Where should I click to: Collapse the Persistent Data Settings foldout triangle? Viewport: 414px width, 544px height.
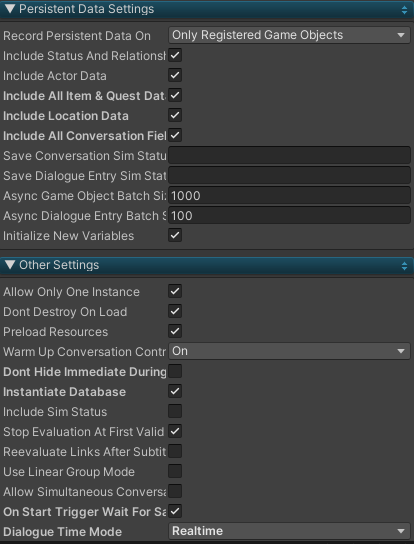[x=10, y=9]
